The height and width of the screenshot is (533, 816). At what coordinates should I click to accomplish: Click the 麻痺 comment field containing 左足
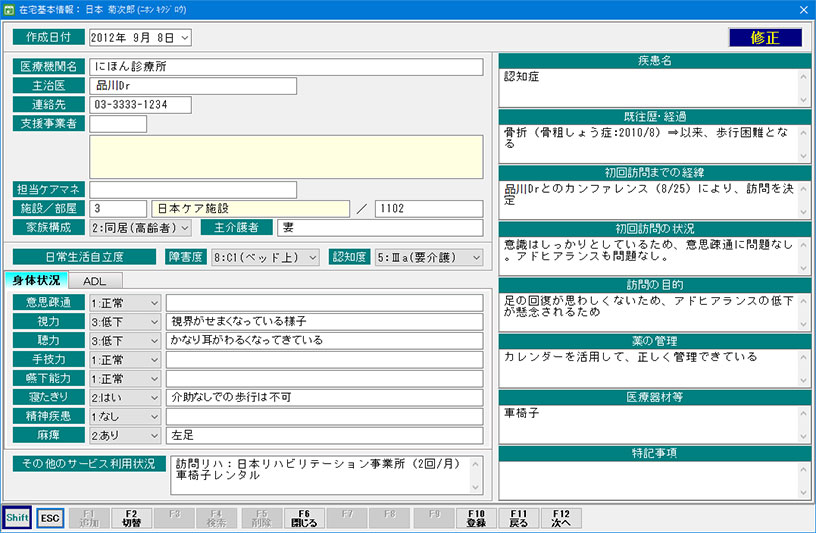click(x=325, y=435)
